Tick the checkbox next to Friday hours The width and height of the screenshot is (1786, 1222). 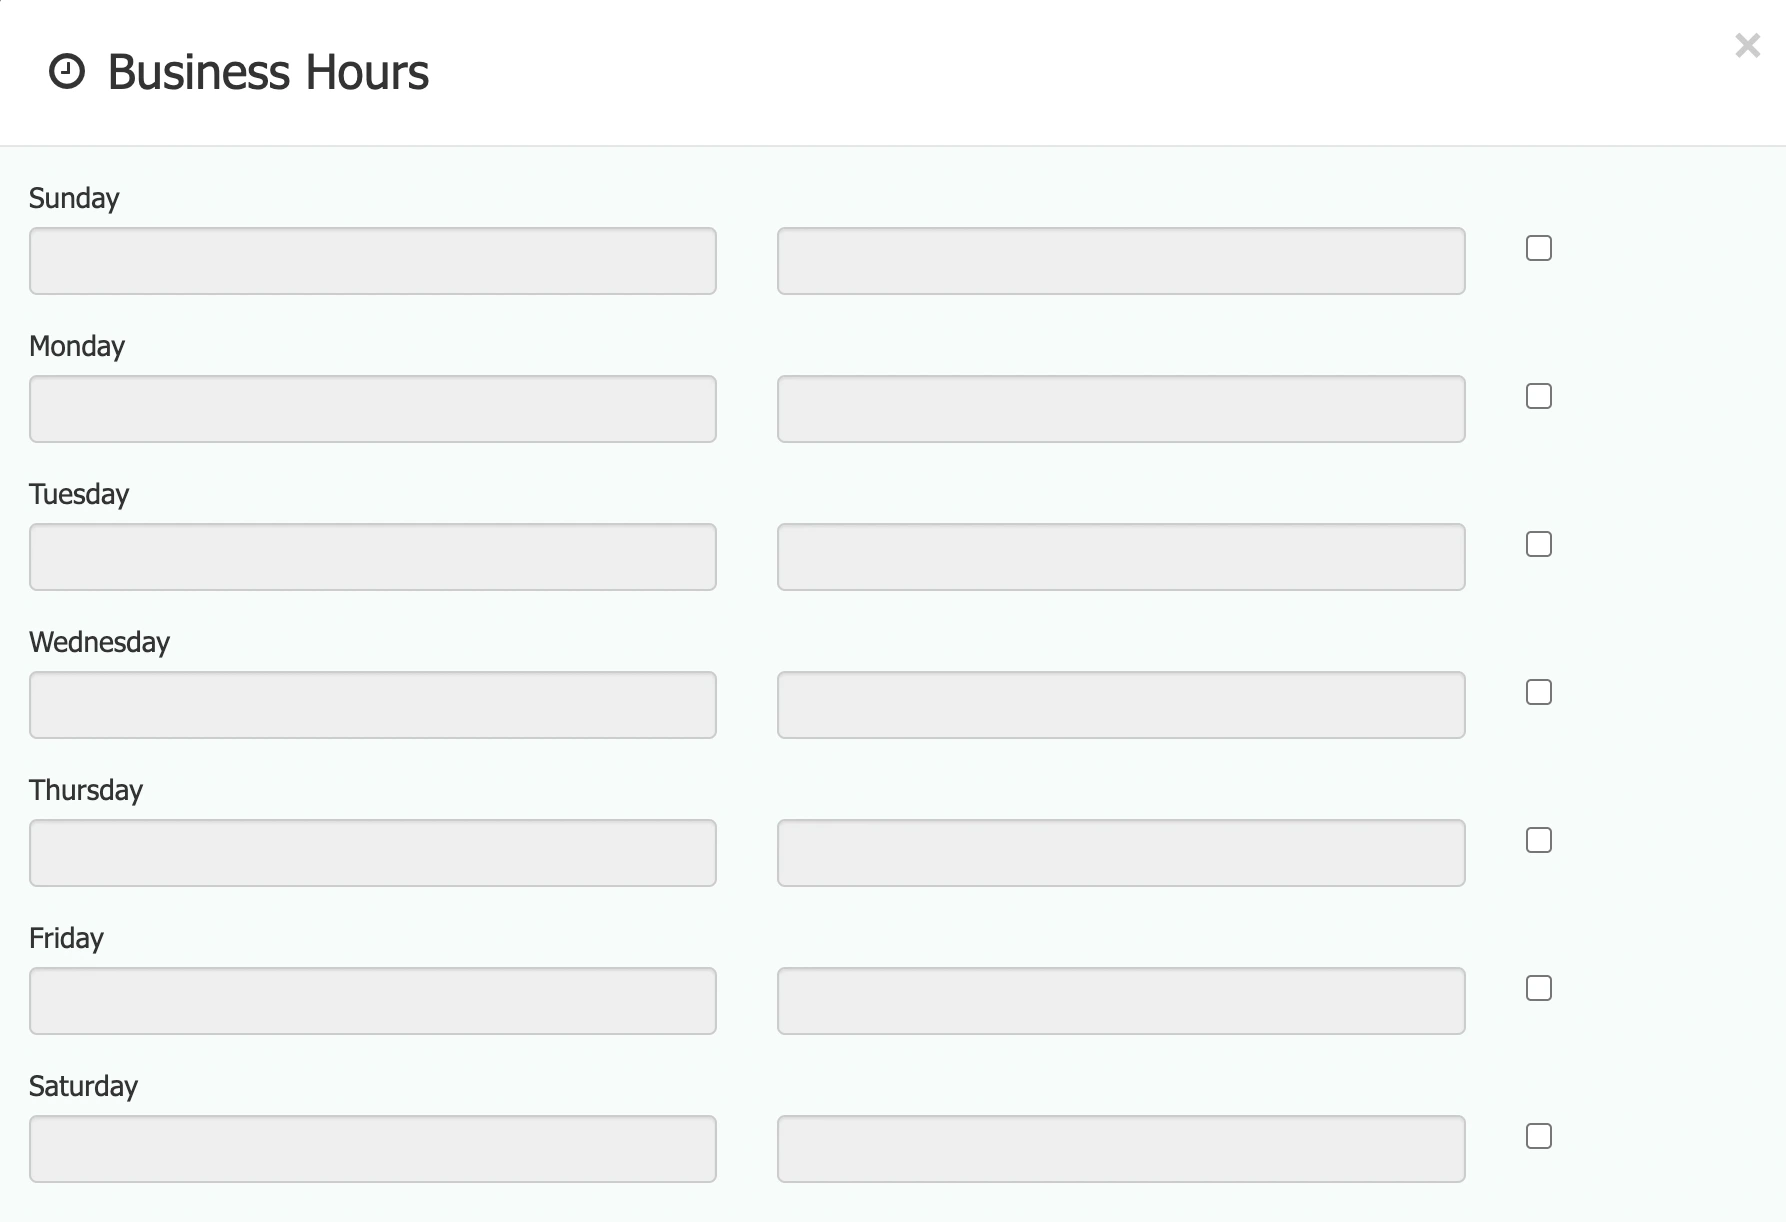[1539, 988]
